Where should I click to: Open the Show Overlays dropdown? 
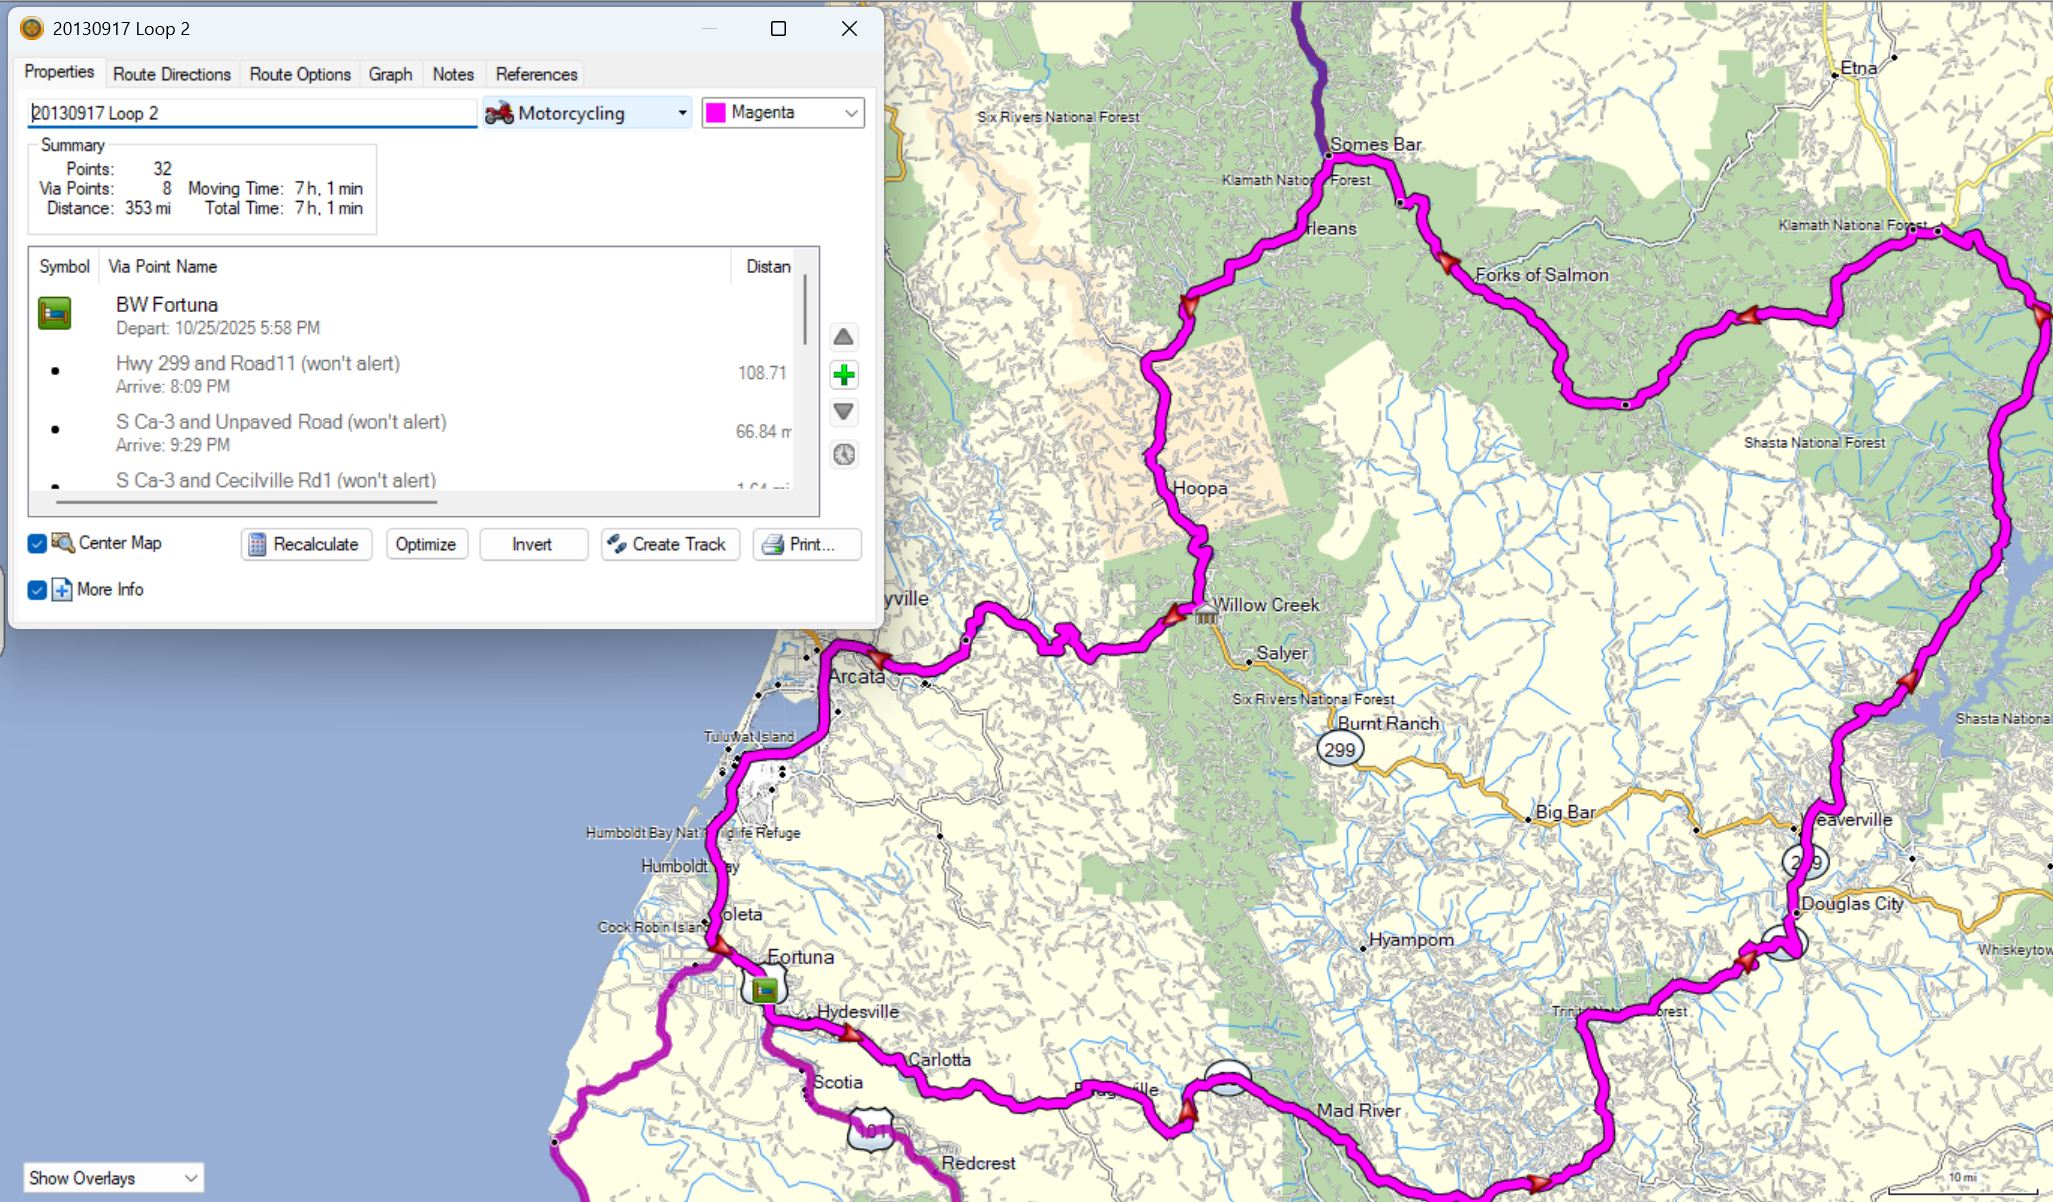pyautogui.click(x=113, y=1178)
